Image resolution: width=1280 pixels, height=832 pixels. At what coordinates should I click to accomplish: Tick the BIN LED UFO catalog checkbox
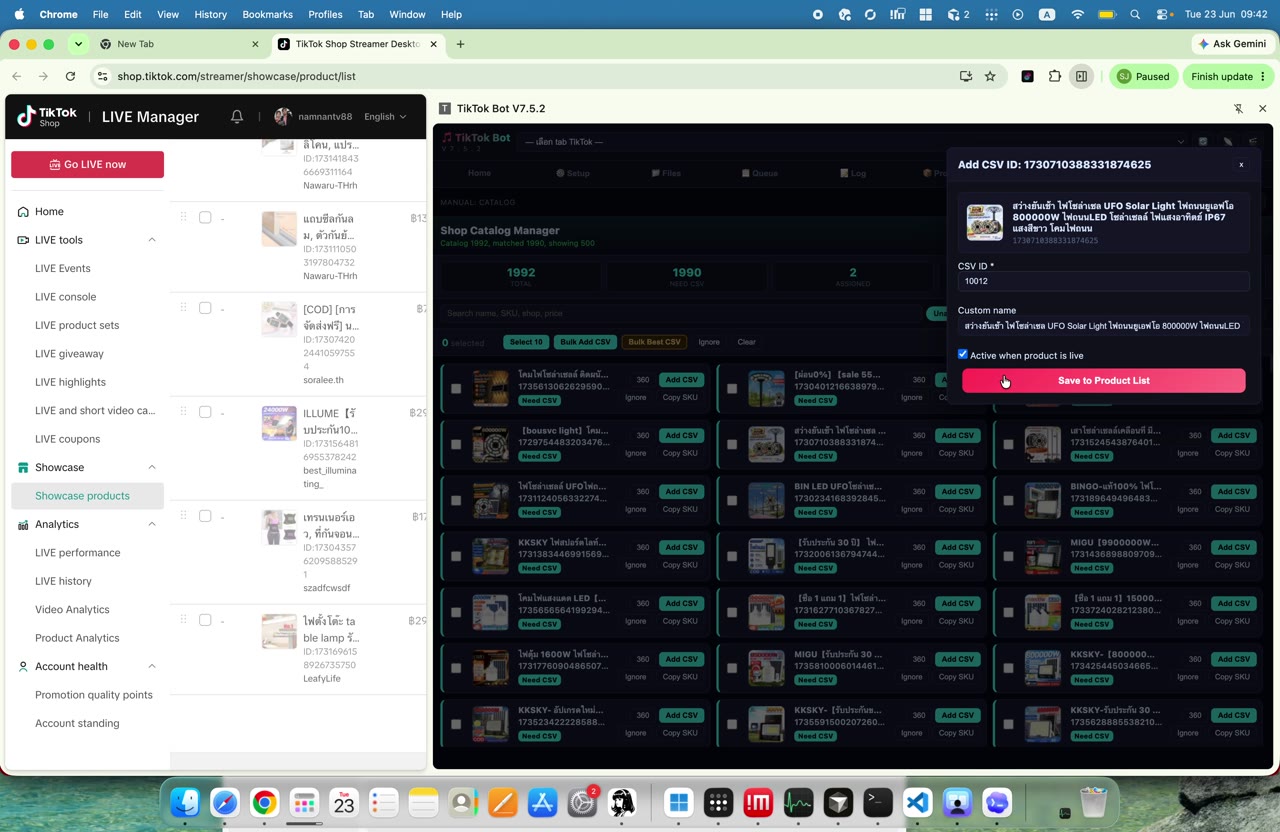click(x=732, y=500)
